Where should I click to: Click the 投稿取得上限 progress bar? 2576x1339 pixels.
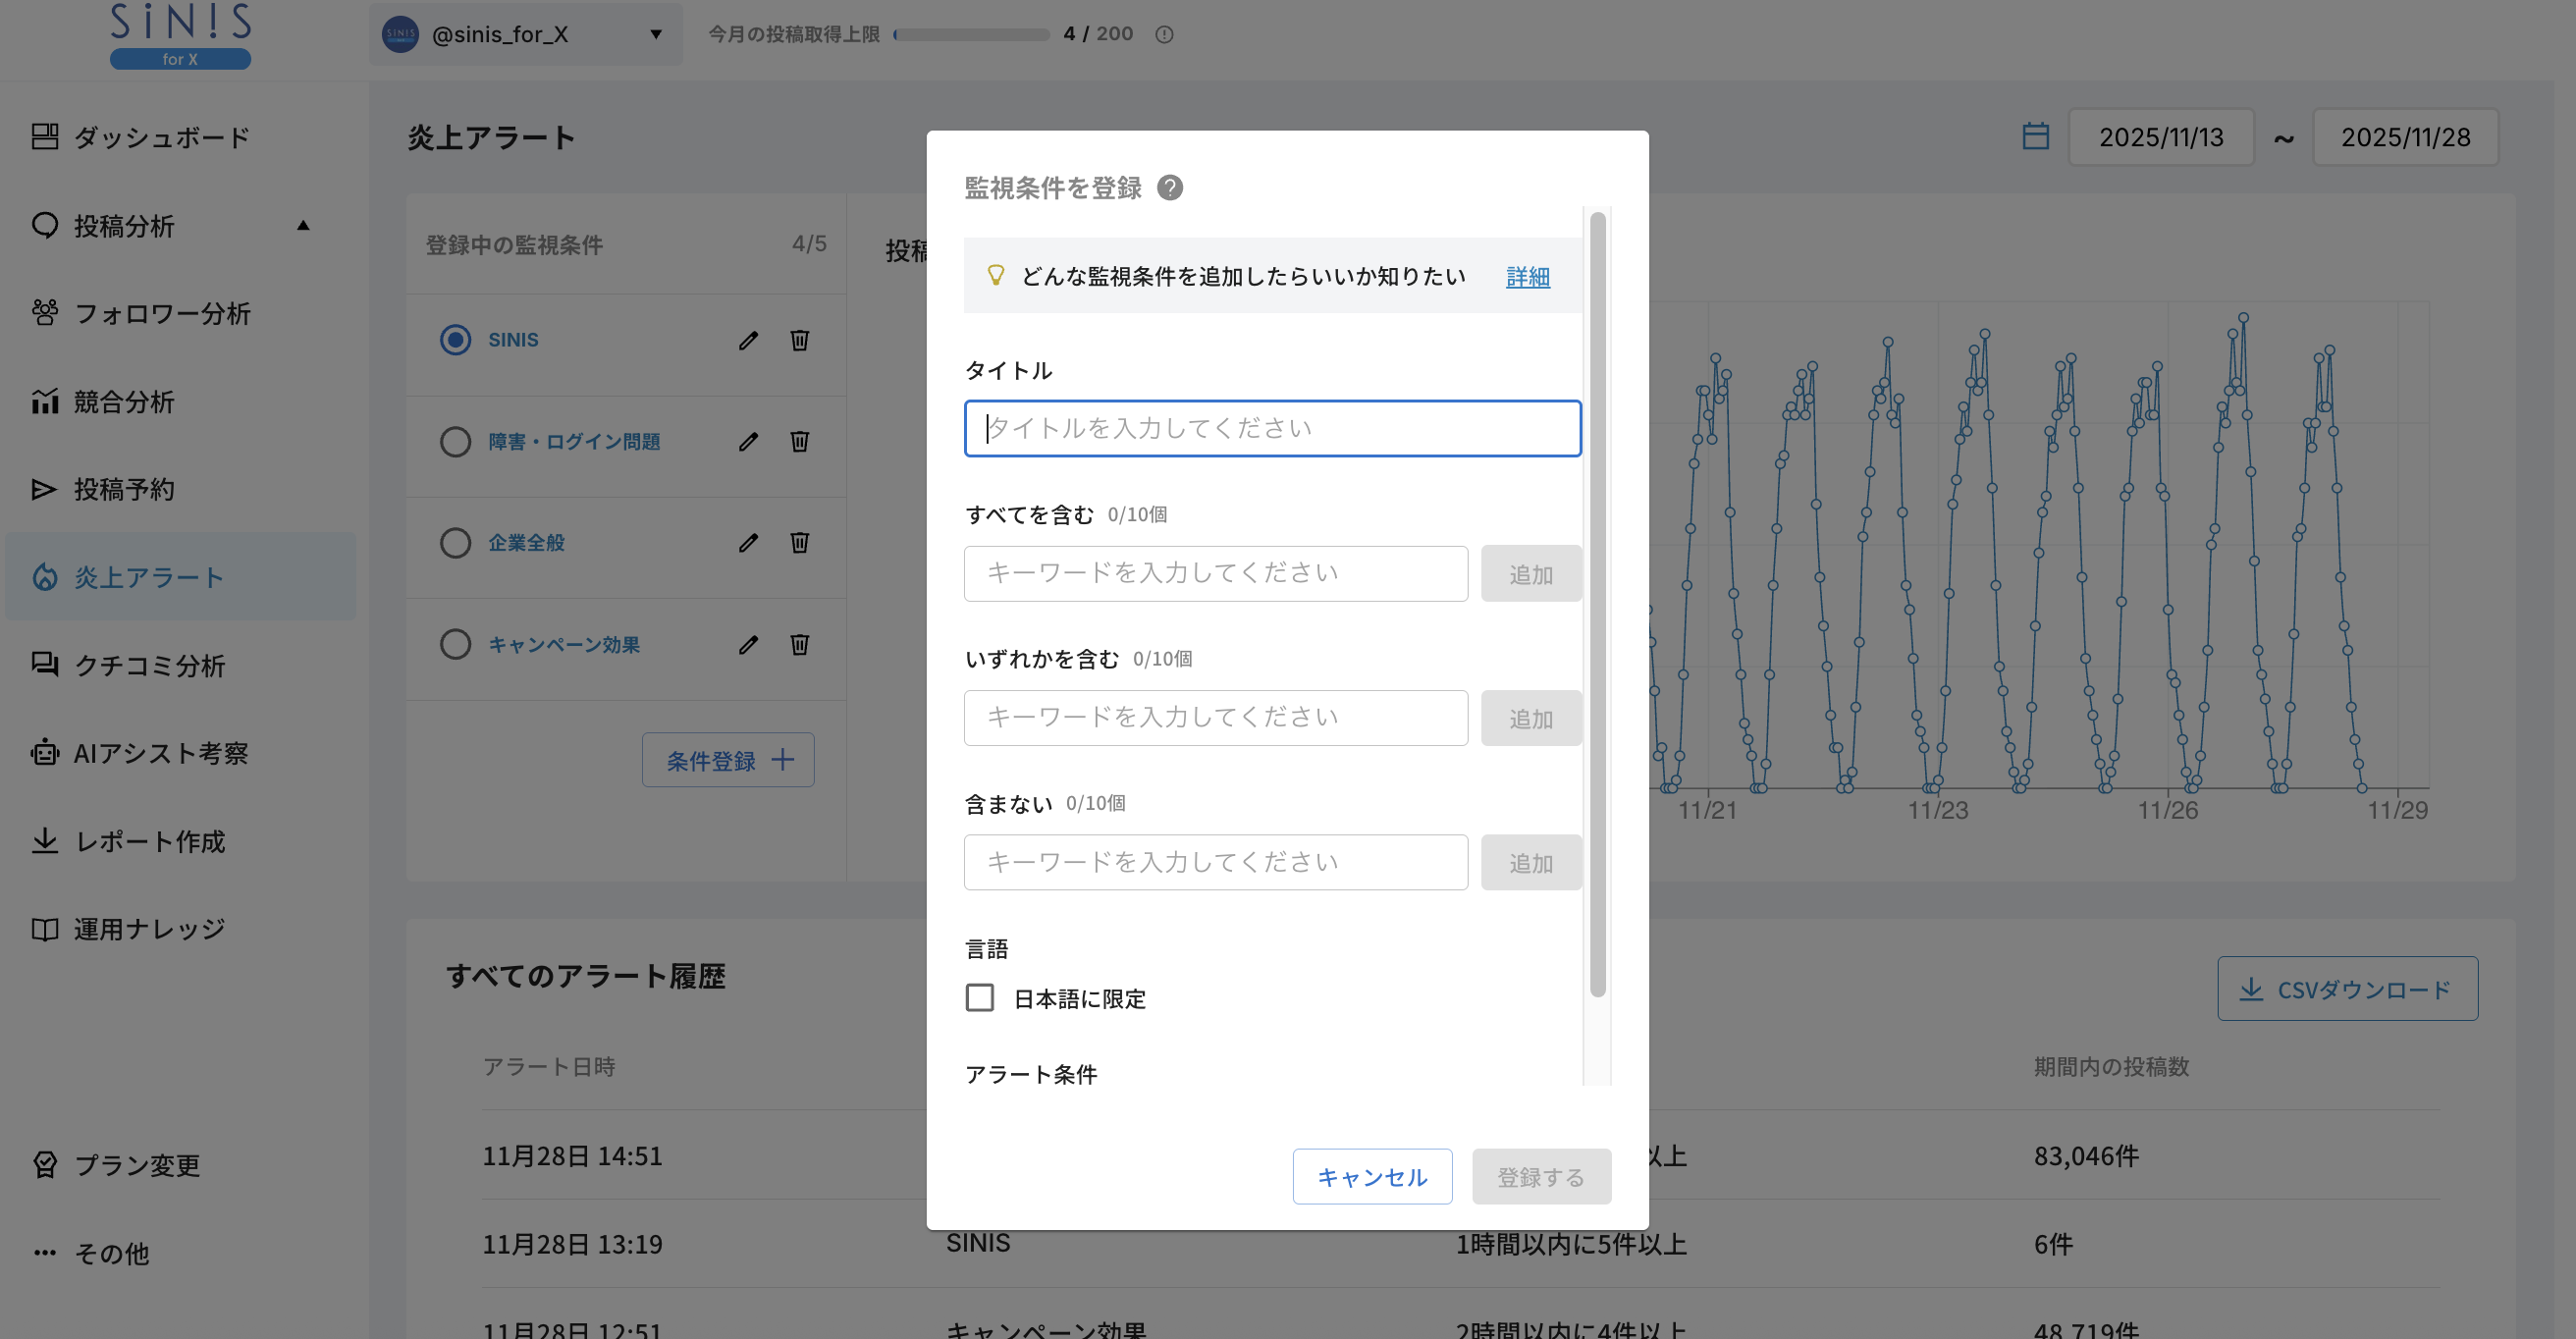pyautogui.click(x=970, y=33)
